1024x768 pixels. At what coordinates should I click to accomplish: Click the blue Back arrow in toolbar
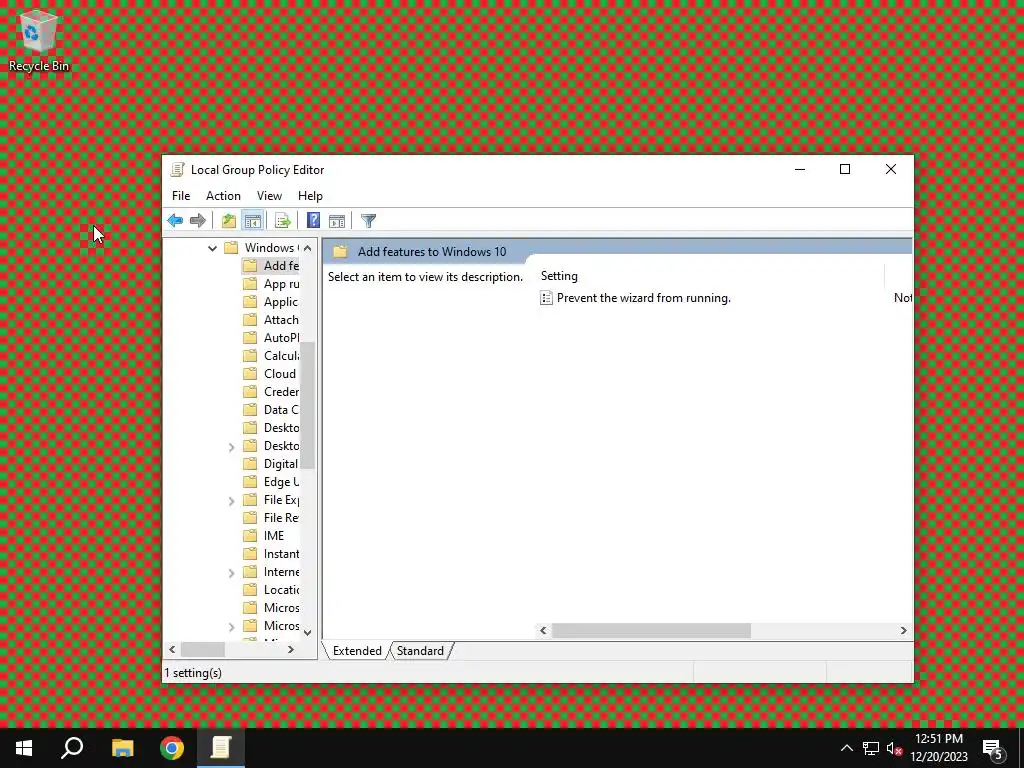coord(175,221)
